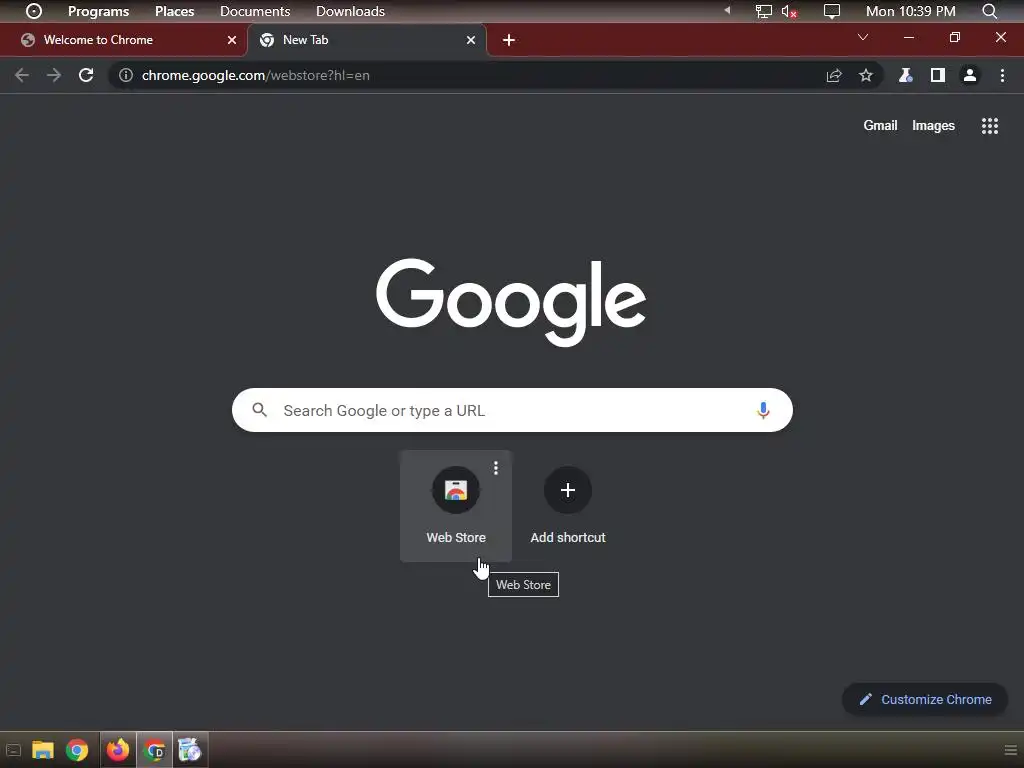Switch to Welcome to Chrome tab

pyautogui.click(x=124, y=40)
